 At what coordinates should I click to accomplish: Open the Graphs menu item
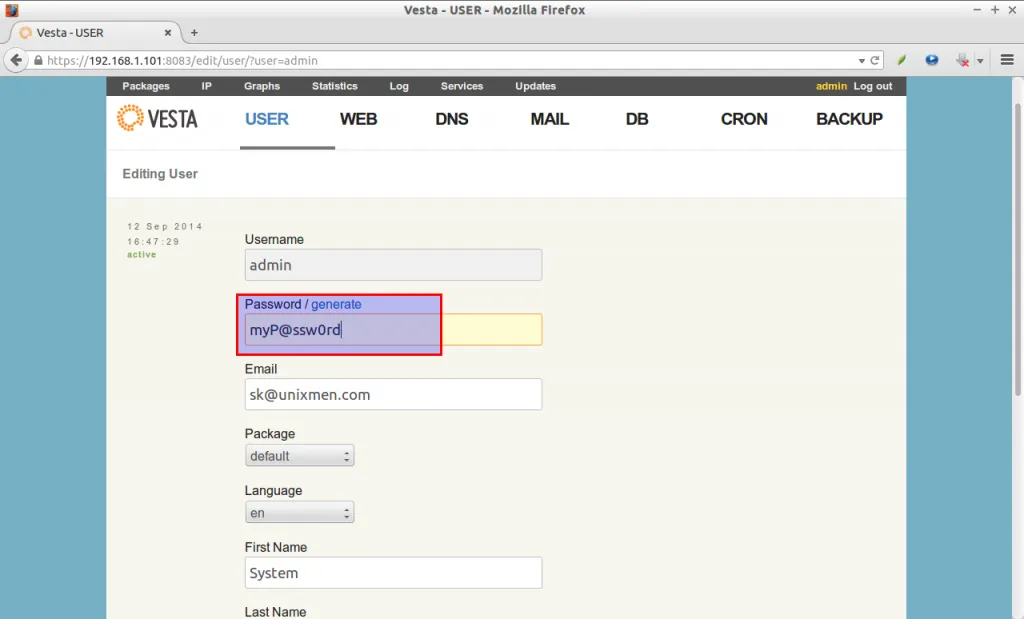click(262, 86)
